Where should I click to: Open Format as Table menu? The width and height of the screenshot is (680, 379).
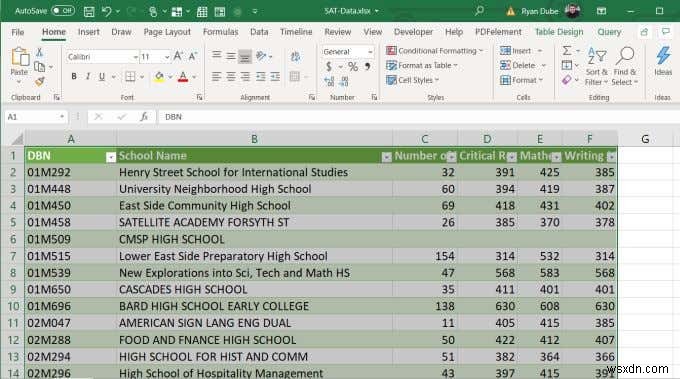click(422, 65)
